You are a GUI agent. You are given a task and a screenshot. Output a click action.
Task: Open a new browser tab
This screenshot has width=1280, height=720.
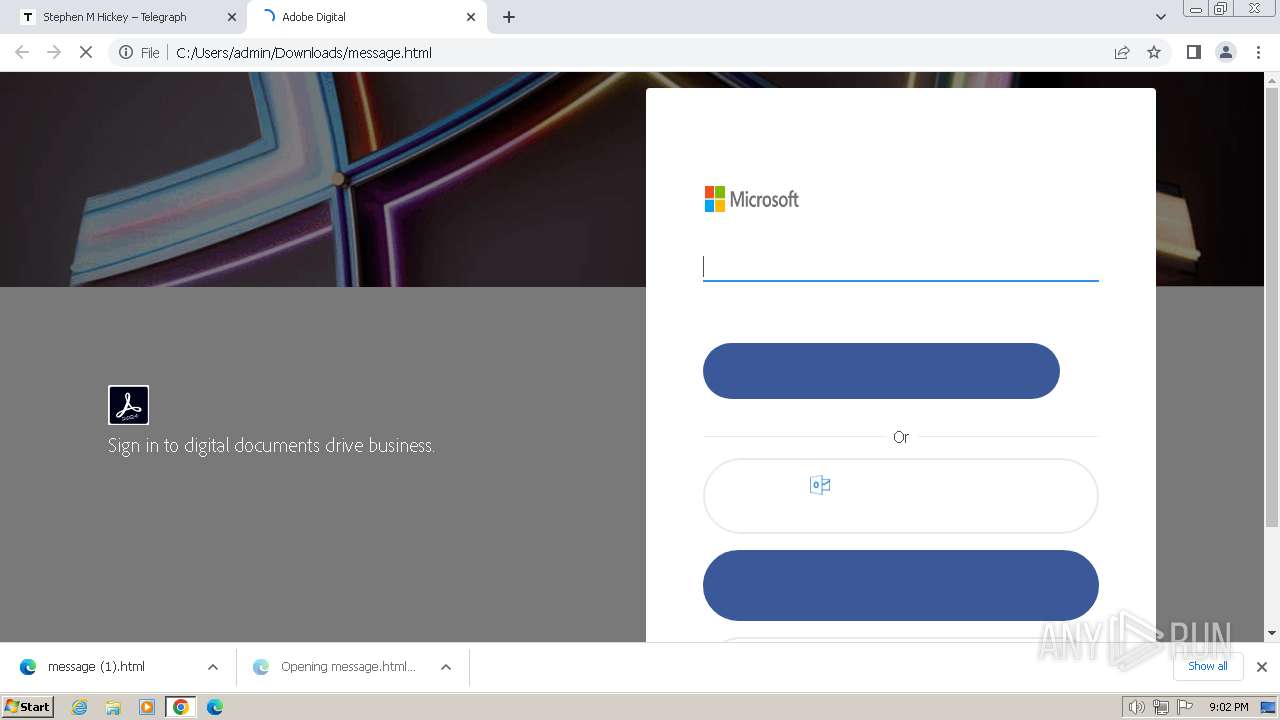coord(509,17)
